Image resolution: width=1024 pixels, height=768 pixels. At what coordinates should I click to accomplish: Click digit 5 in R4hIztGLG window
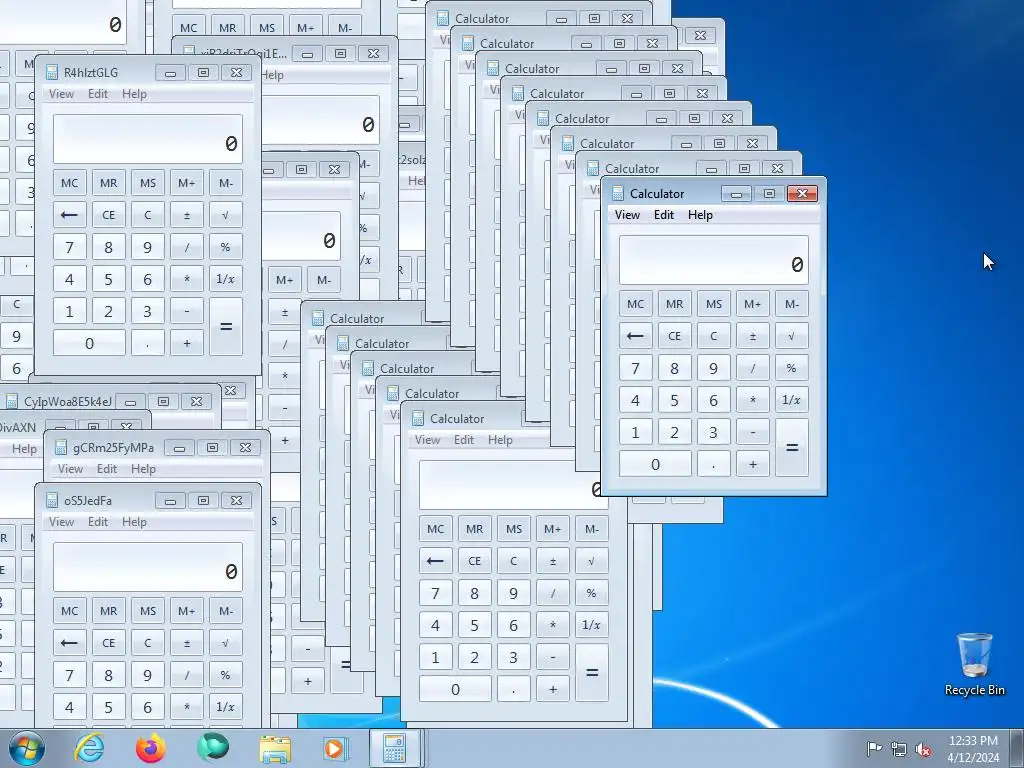pyautogui.click(x=108, y=279)
